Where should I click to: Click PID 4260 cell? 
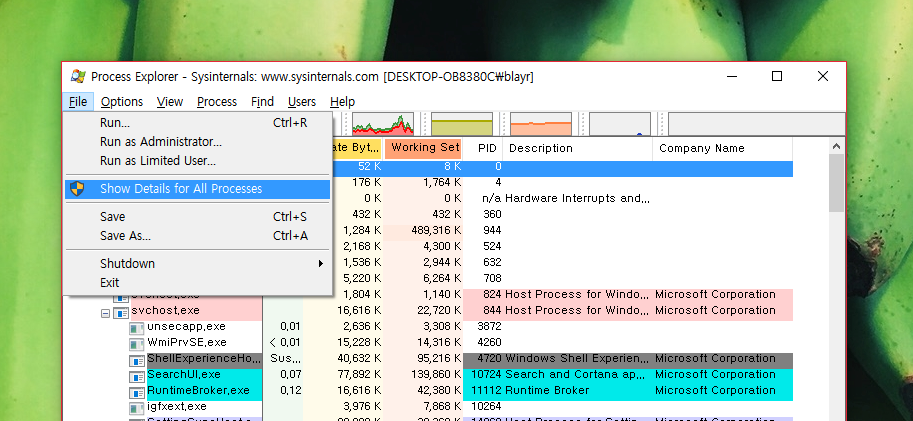[489, 342]
